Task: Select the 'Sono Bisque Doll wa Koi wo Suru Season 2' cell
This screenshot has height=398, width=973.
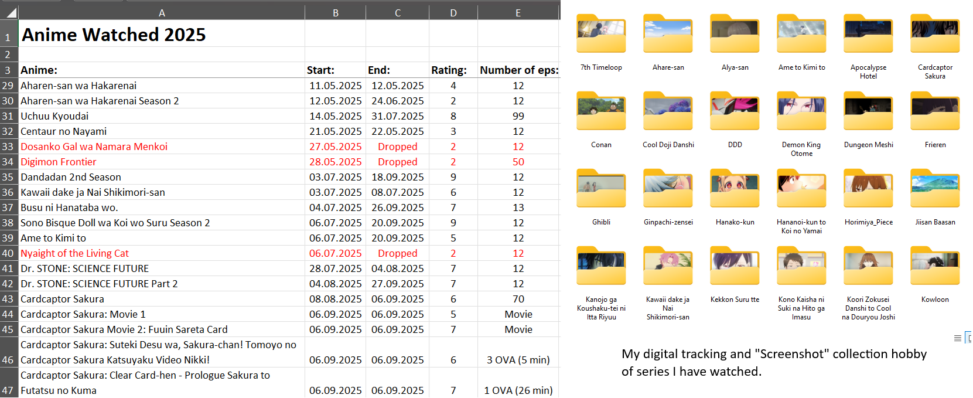Action: click(161, 222)
